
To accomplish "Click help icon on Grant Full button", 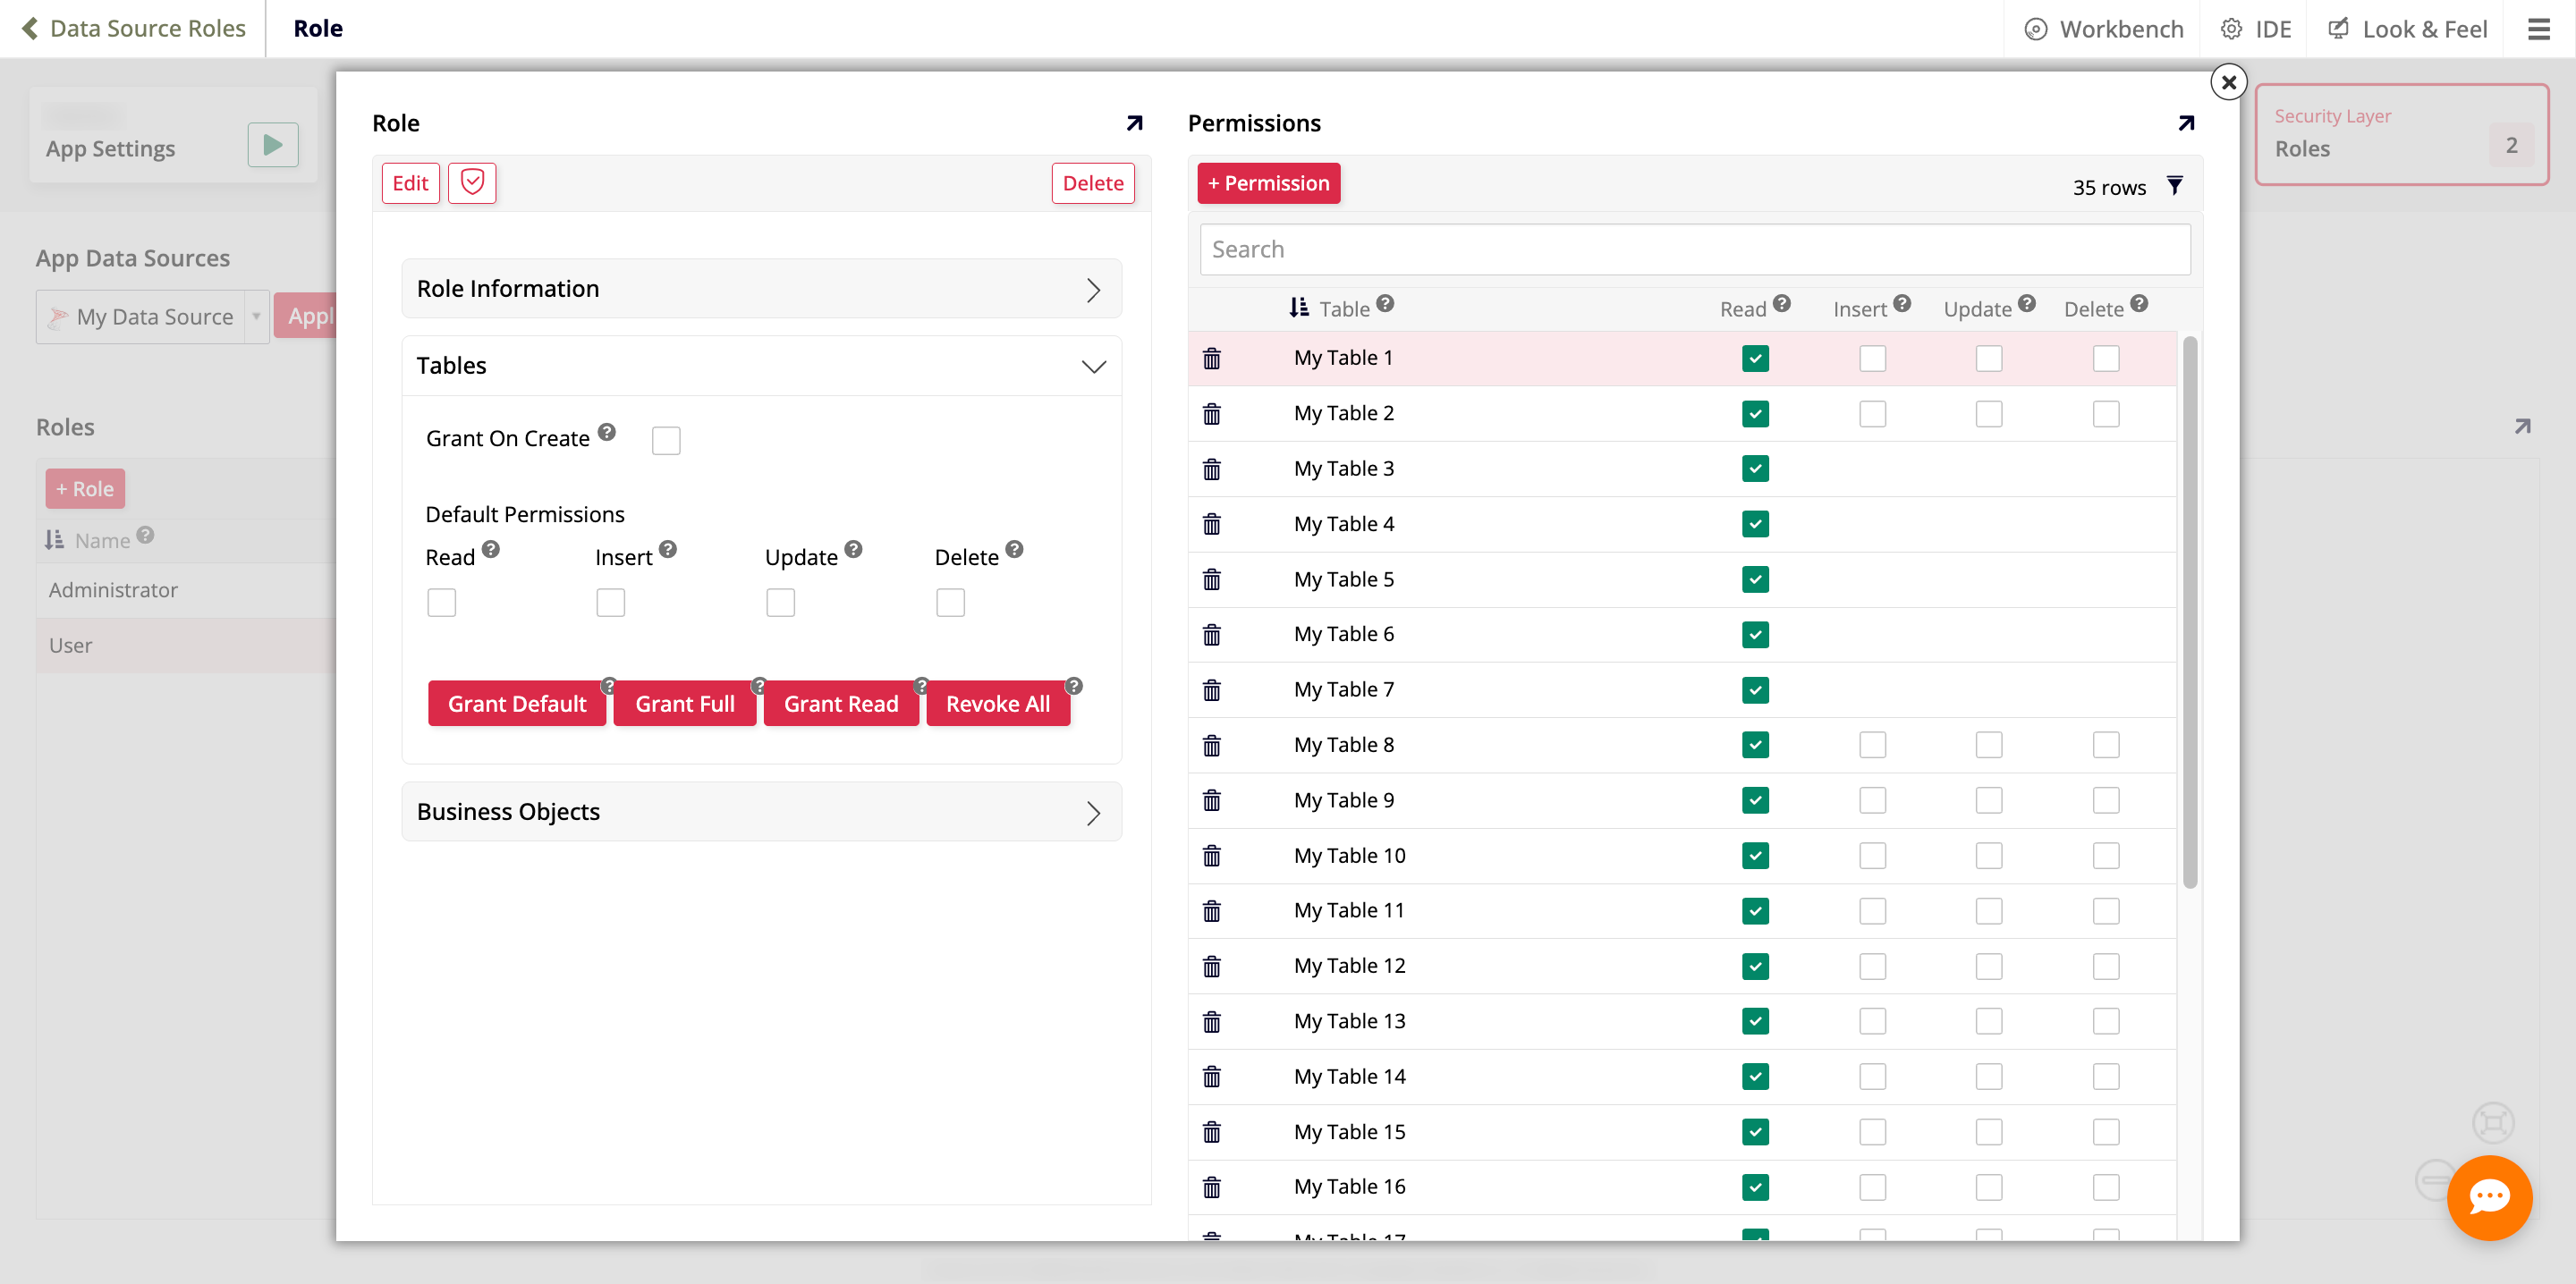I will [x=759, y=686].
